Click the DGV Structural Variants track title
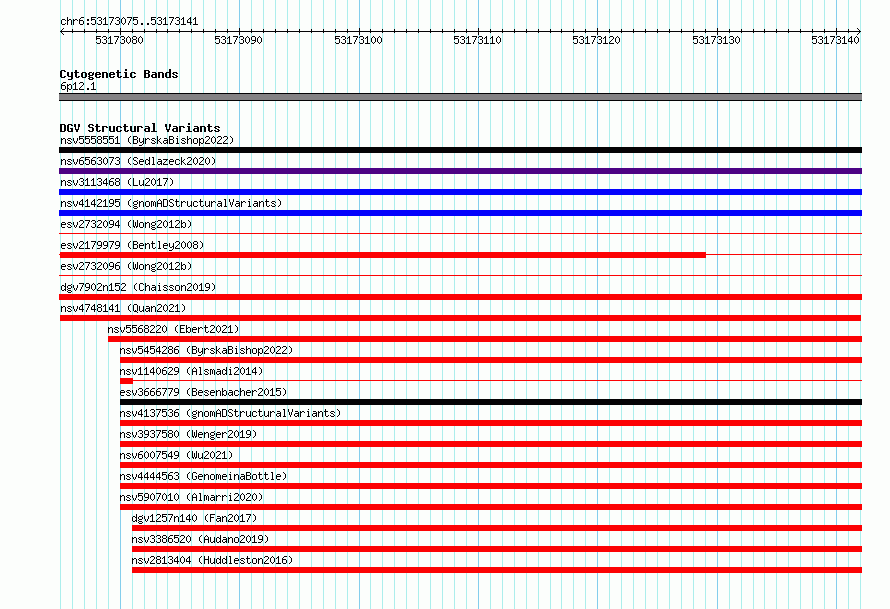 pos(140,128)
